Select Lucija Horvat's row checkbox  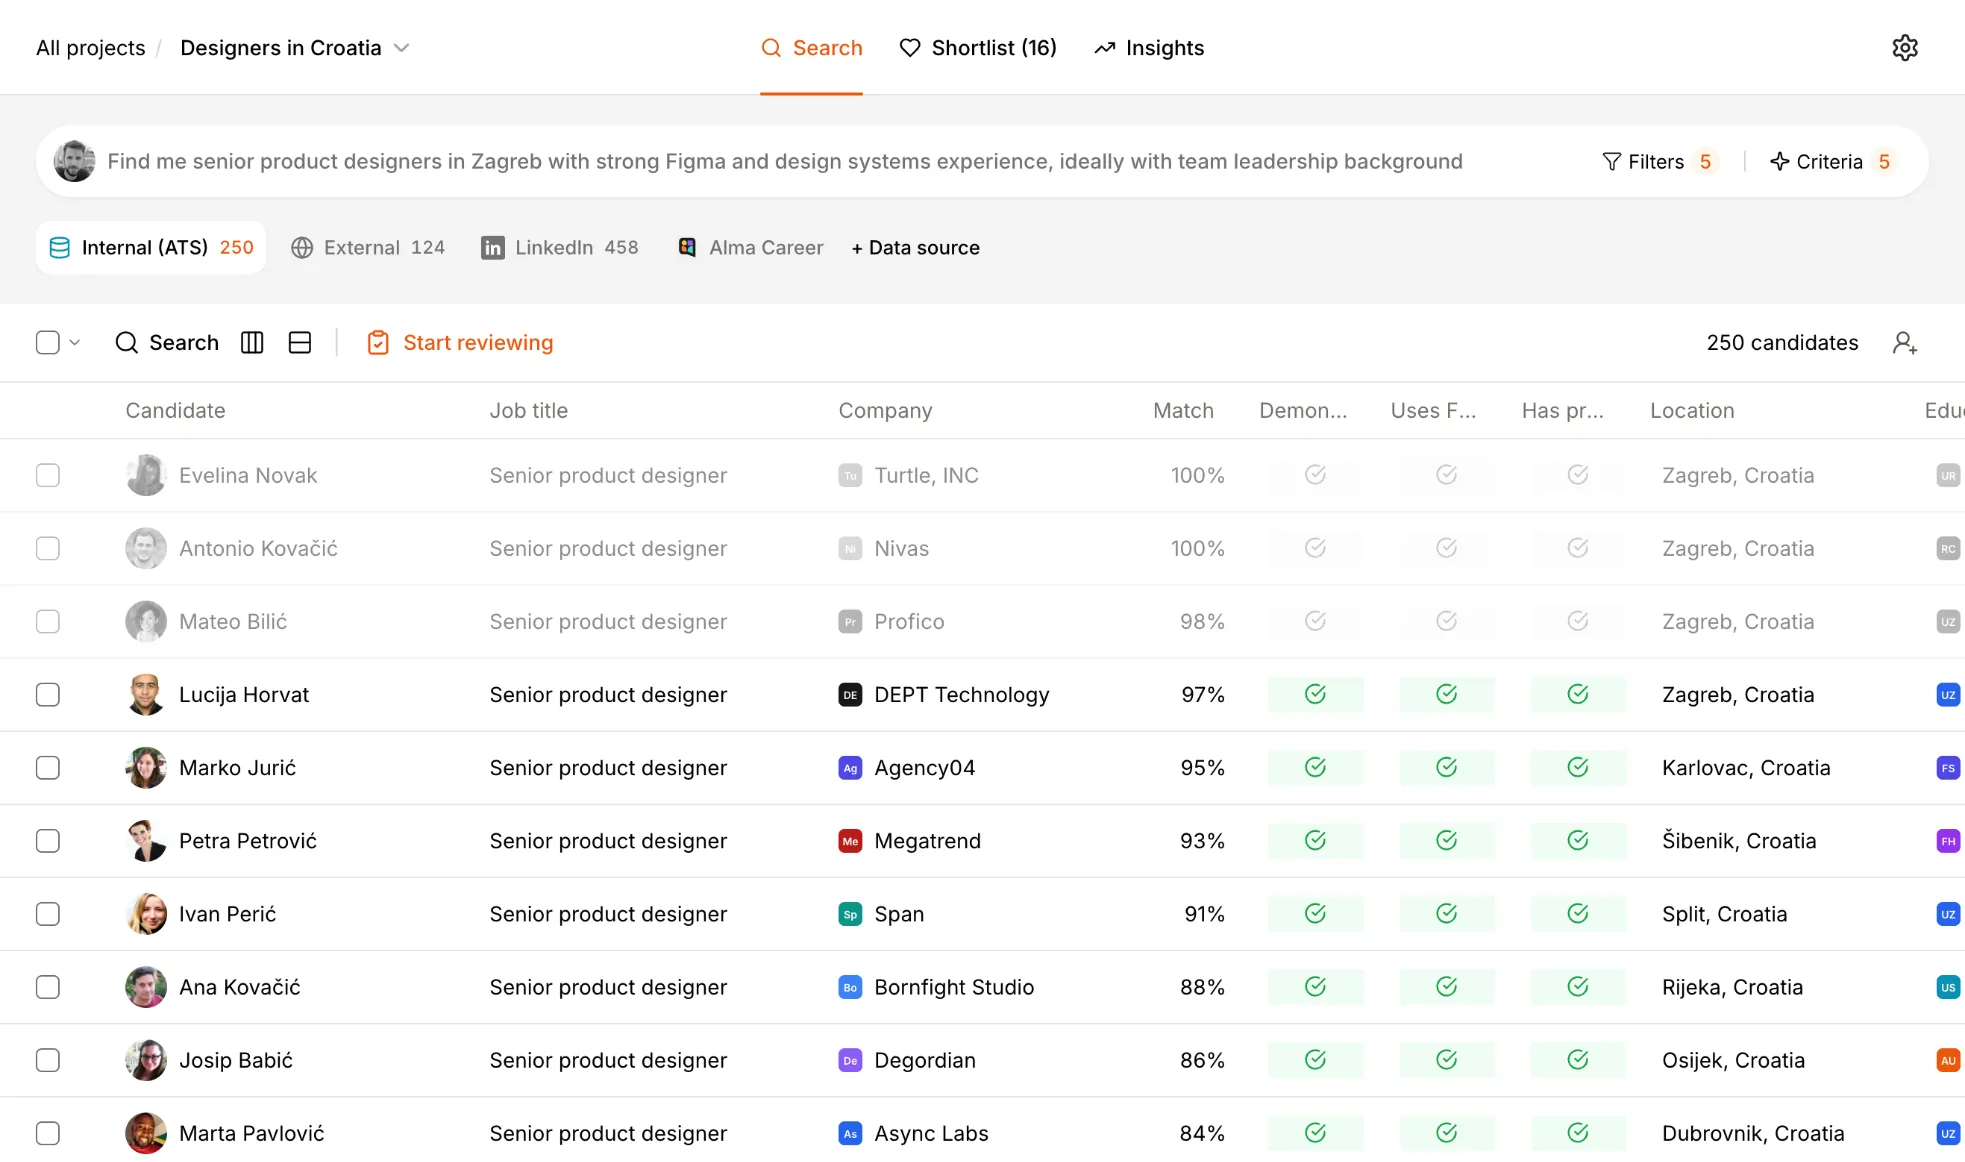(48, 694)
